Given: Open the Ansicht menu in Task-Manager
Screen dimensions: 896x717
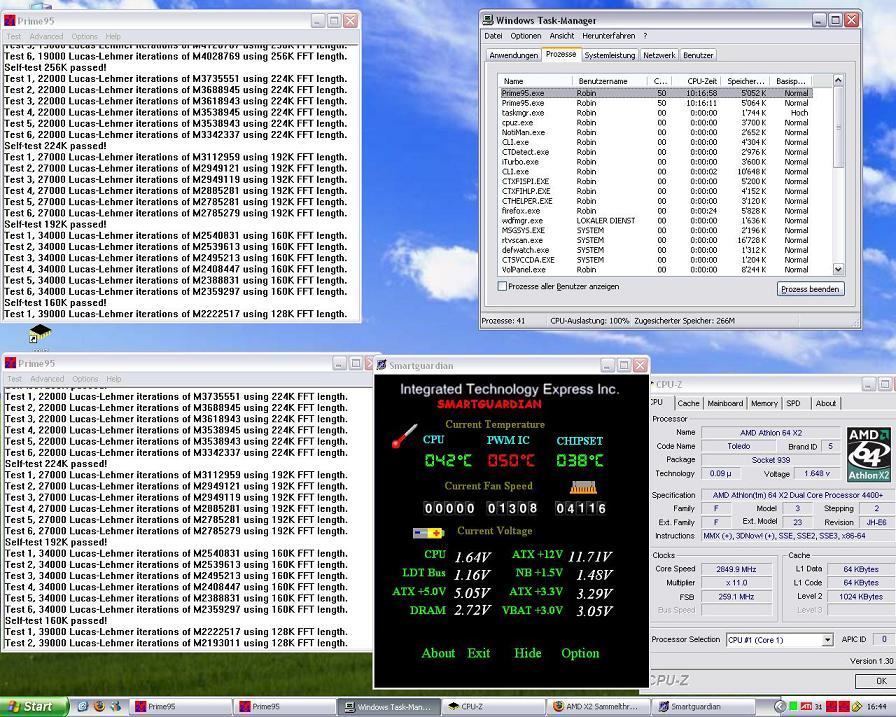Looking at the screenshot, I should point(562,35).
